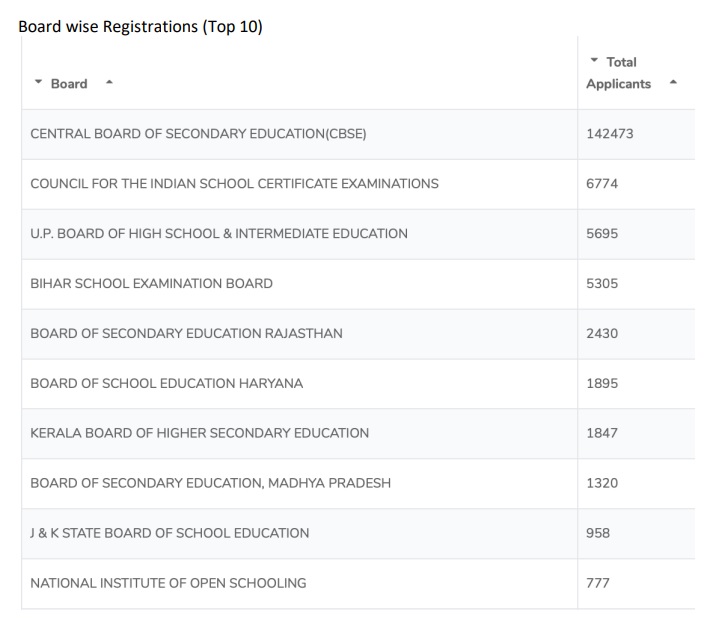Click the 6774 applicants value
Viewport: 723px width, 635px height.
(x=603, y=184)
